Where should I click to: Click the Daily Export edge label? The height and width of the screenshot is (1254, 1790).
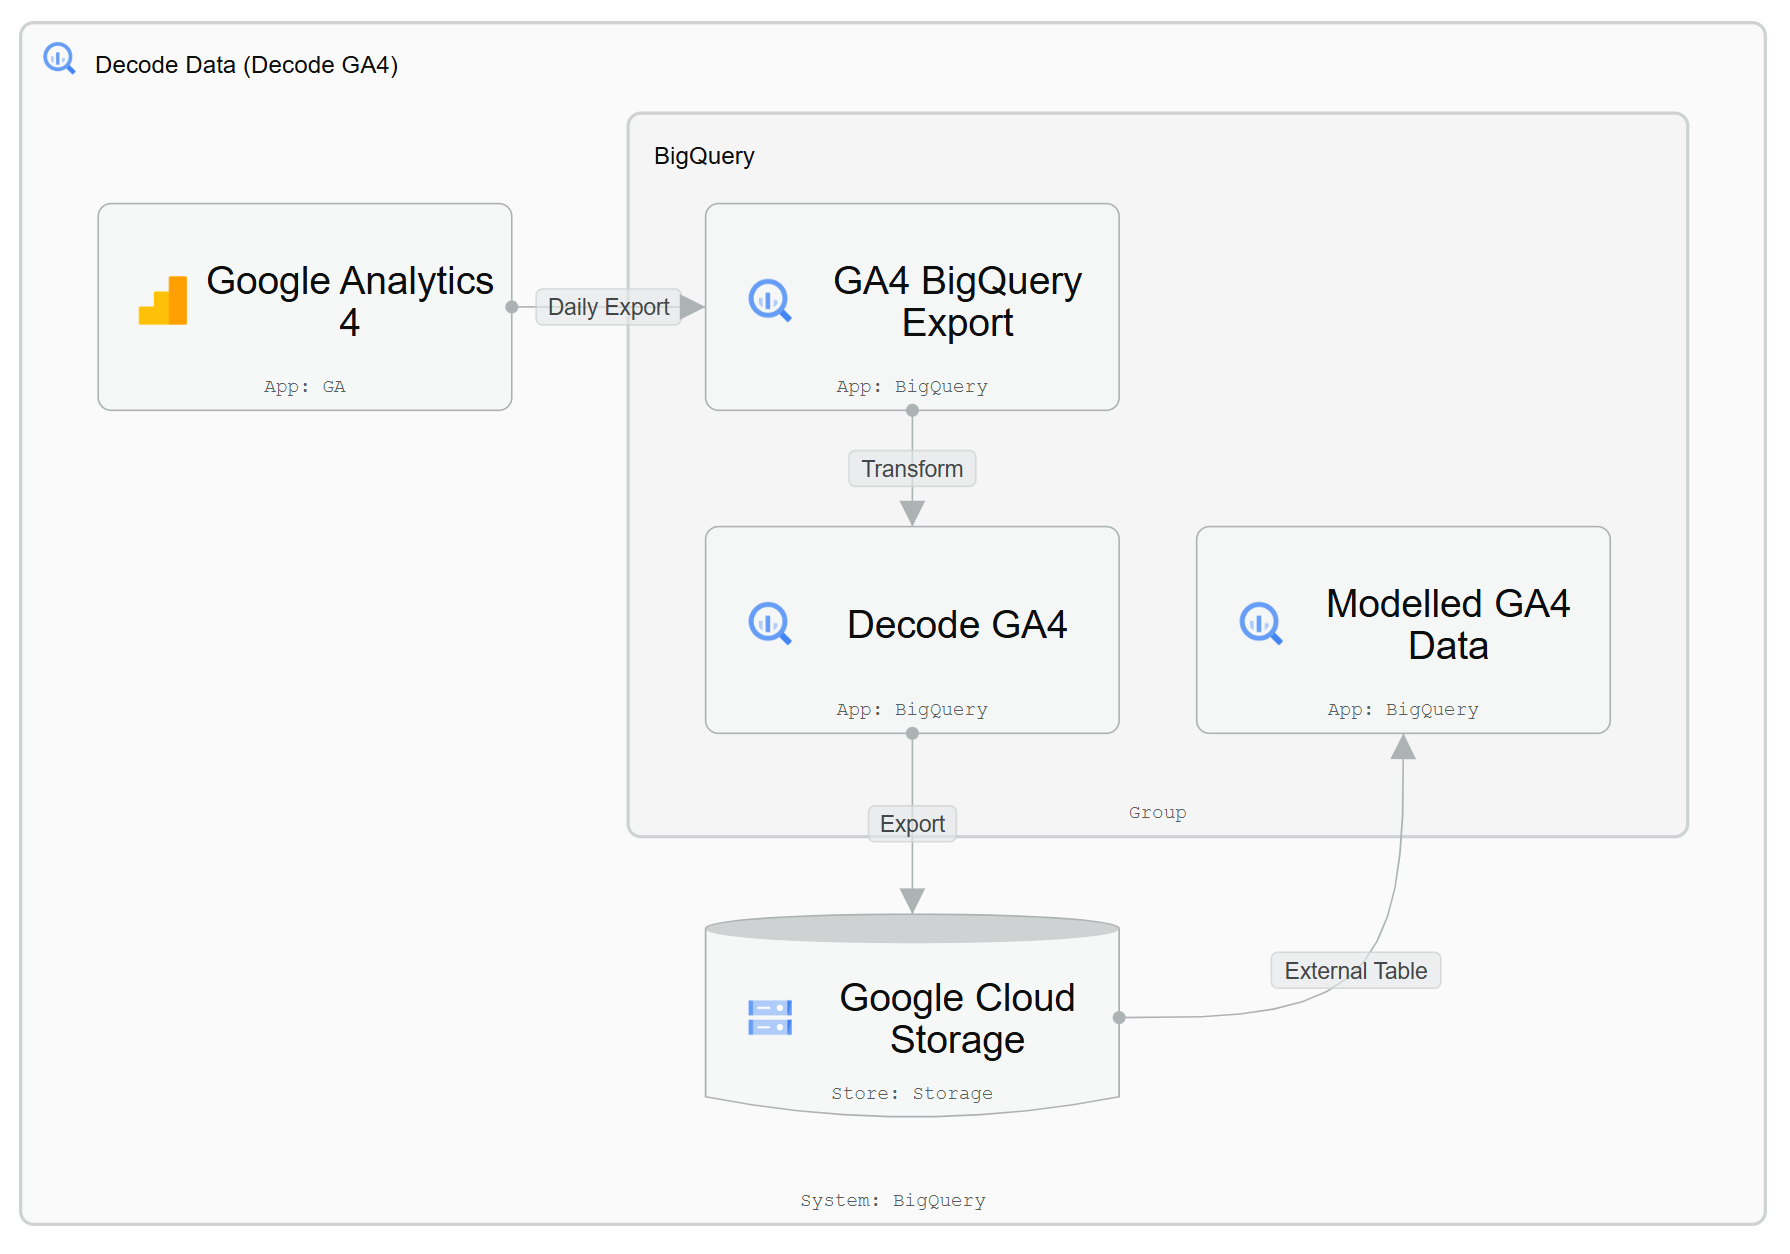[x=608, y=307]
